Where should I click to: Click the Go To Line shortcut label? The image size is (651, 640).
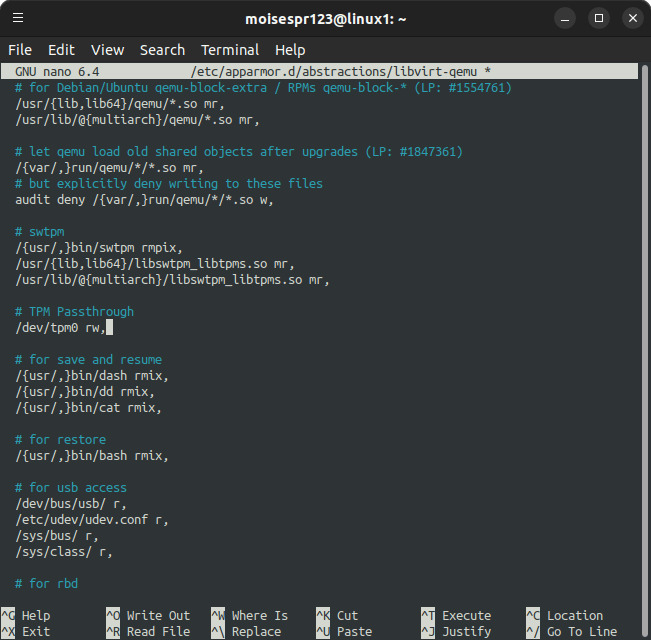coord(582,632)
